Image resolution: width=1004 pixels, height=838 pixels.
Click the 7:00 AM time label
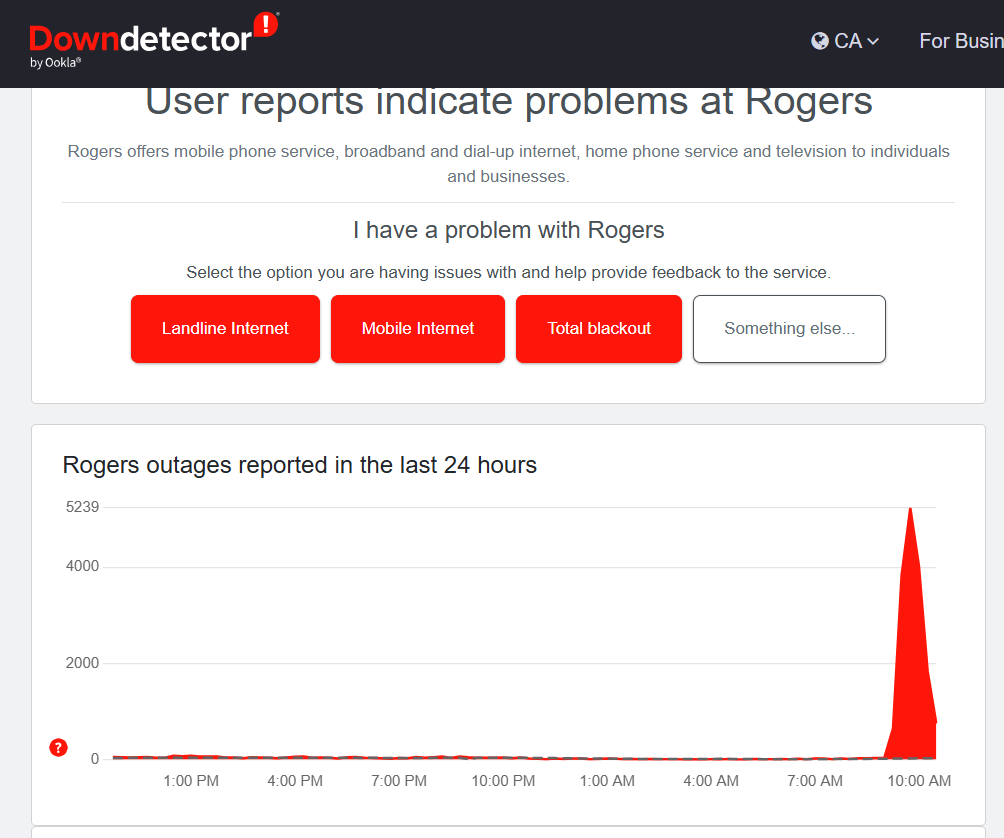click(815, 781)
